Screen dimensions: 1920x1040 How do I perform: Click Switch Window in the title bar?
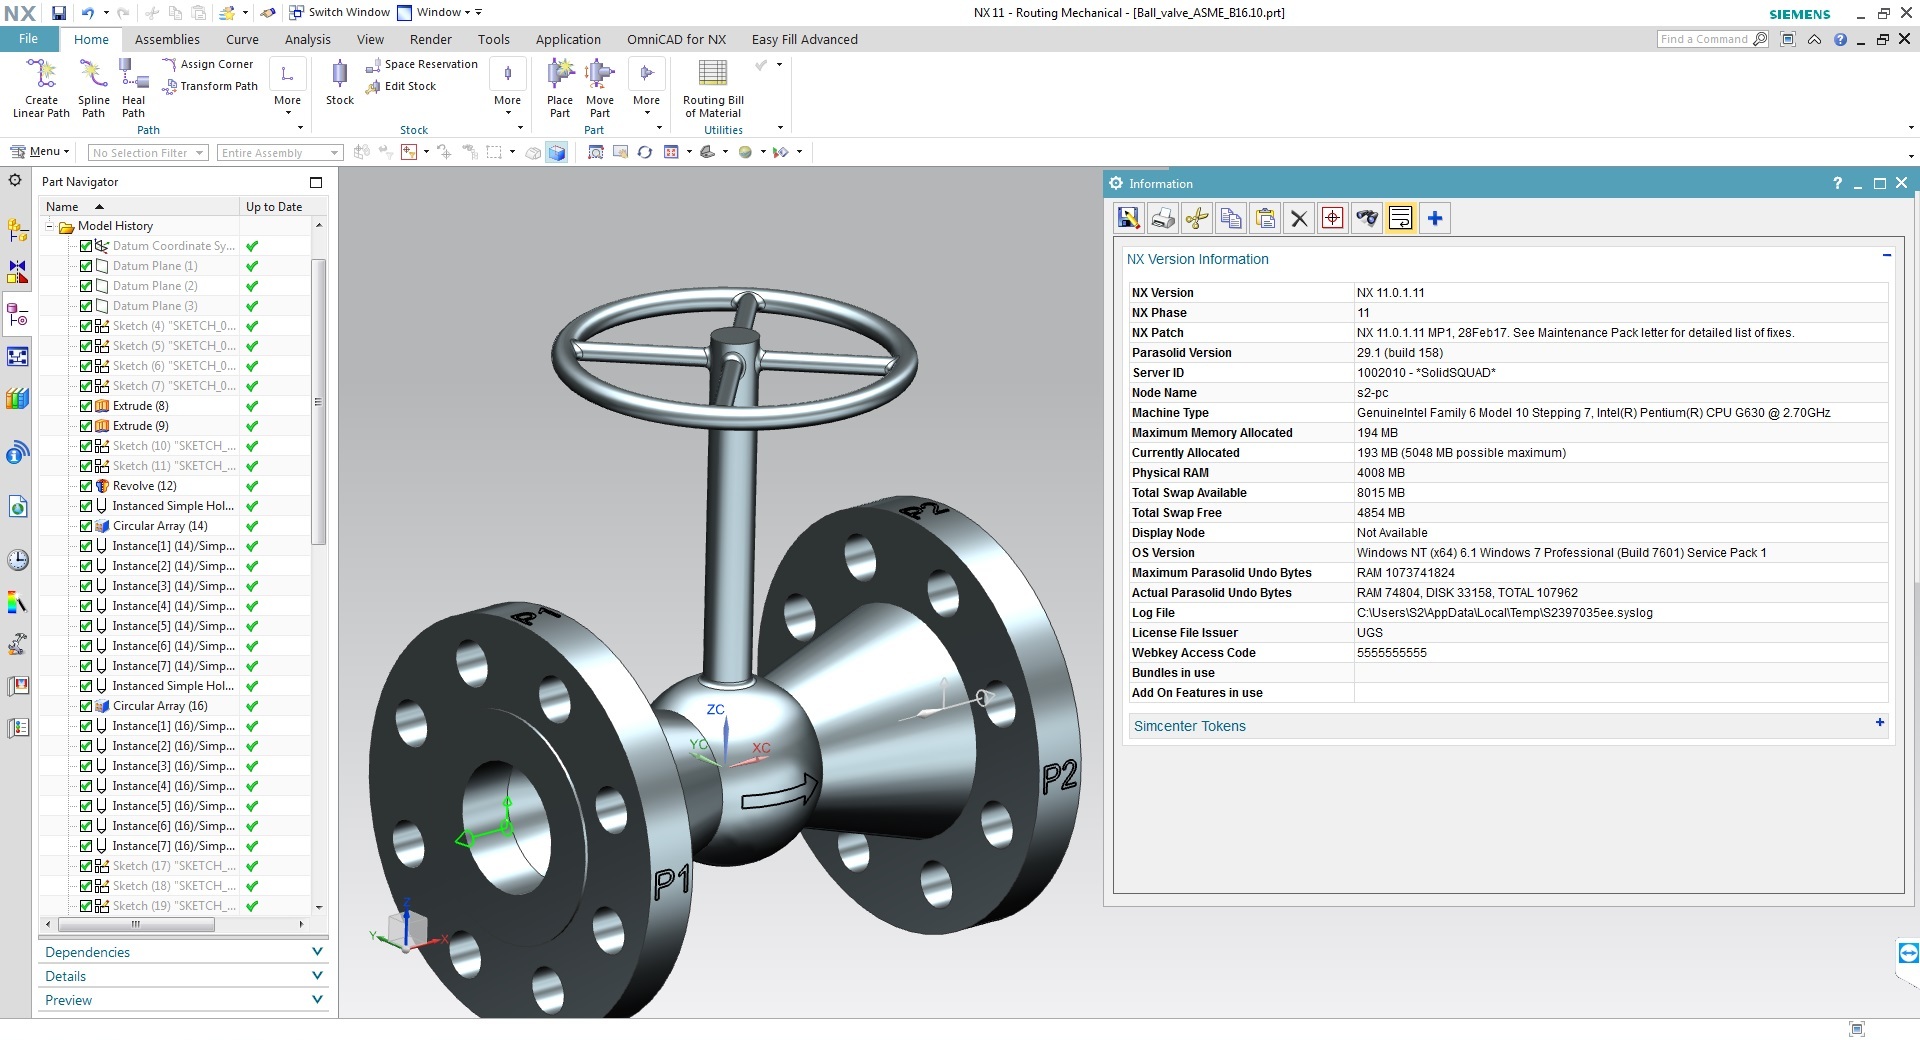point(340,13)
